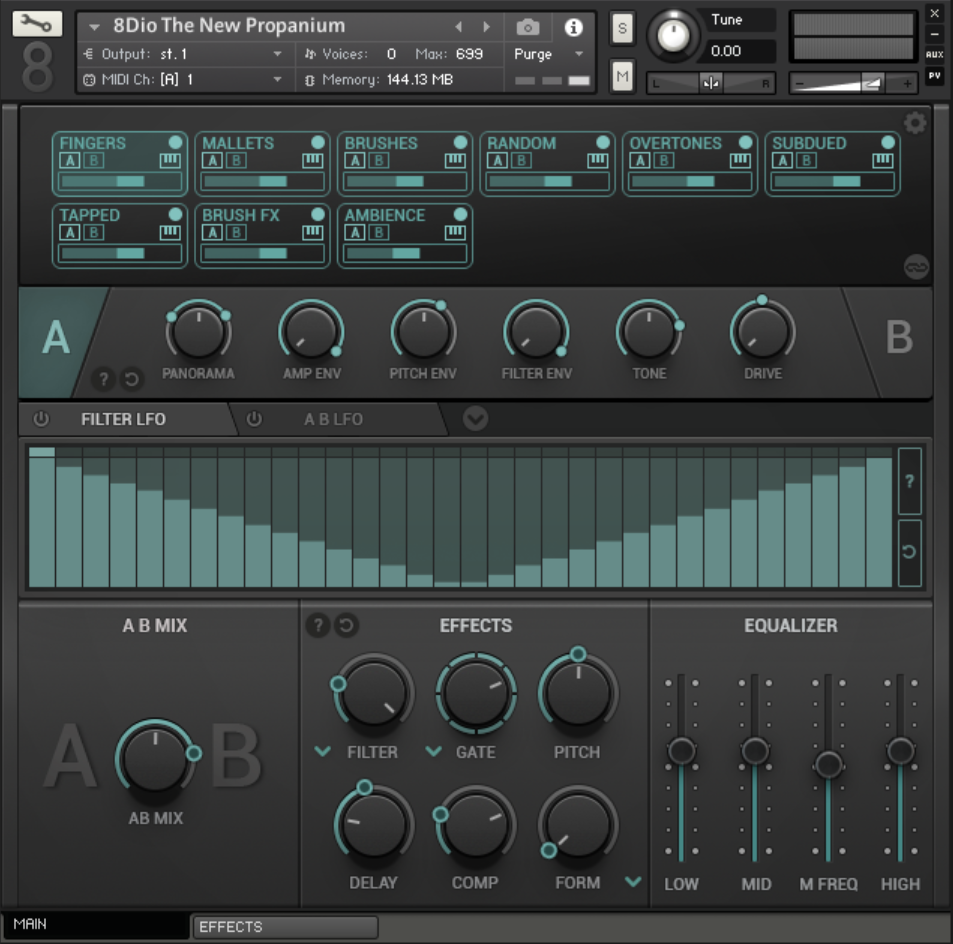Open keyboard range icon for SUBDUED
Screen dimensions: 953x944
point(882,160)
